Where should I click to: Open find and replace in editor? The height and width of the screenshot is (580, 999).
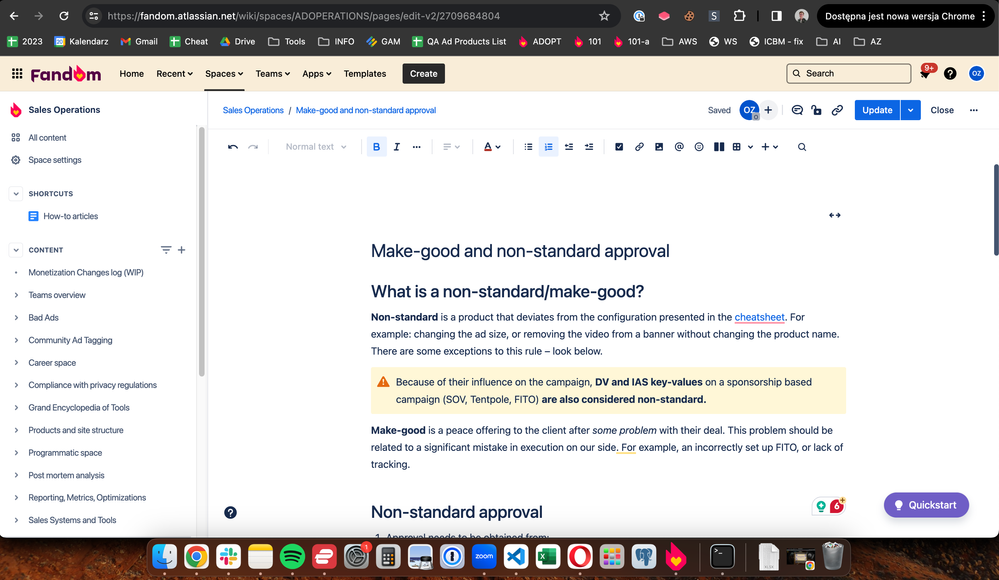(x=801, y=147)
